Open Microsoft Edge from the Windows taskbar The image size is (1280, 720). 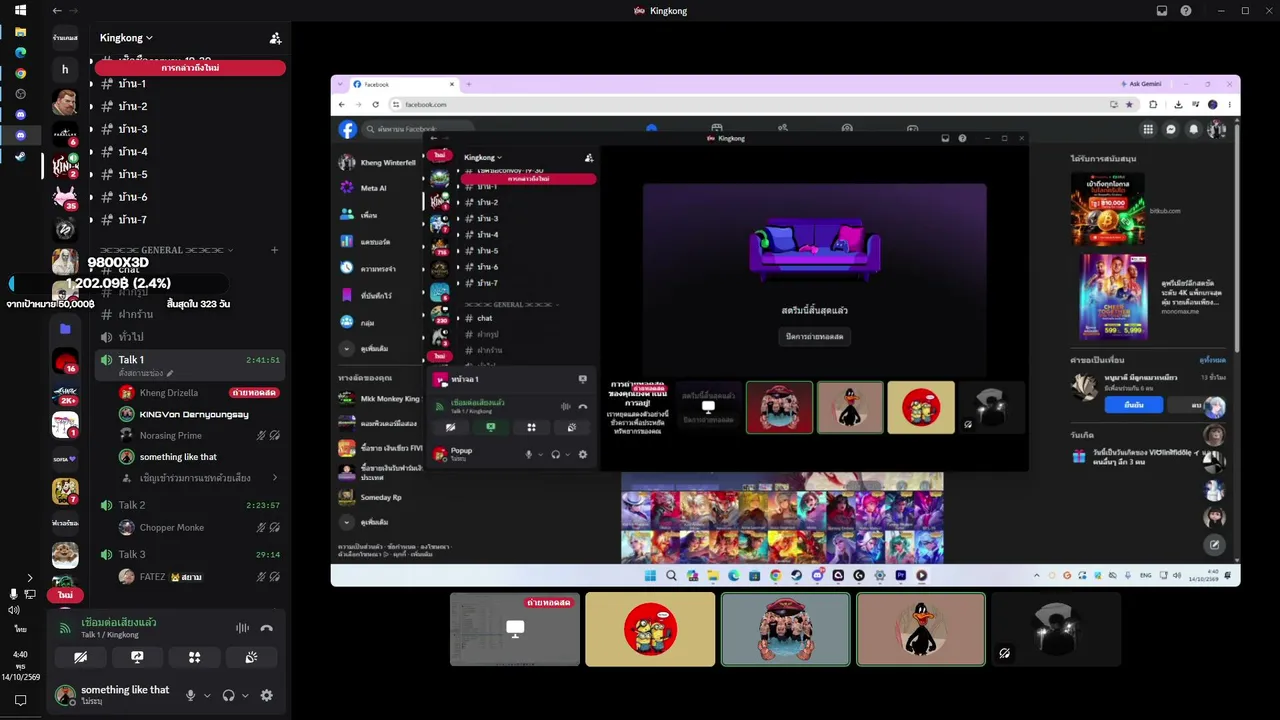[x=21, y=52]
